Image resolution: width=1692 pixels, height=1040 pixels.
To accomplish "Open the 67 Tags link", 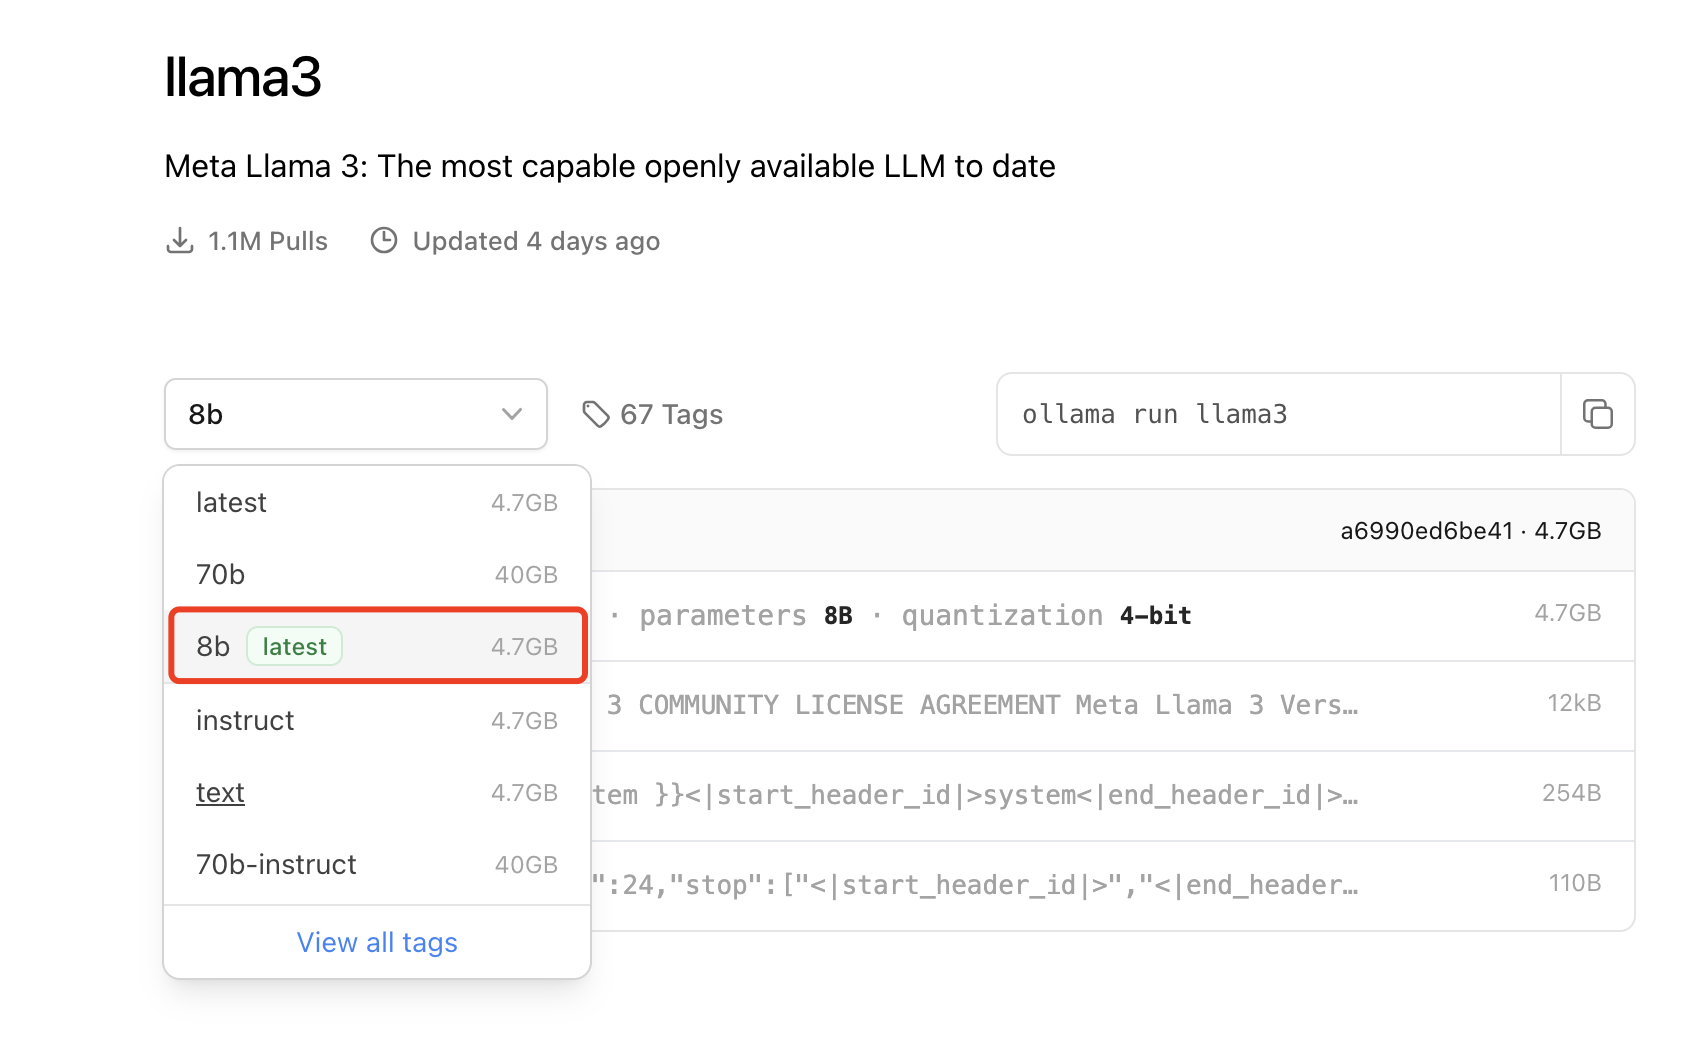I will point(653,414).
